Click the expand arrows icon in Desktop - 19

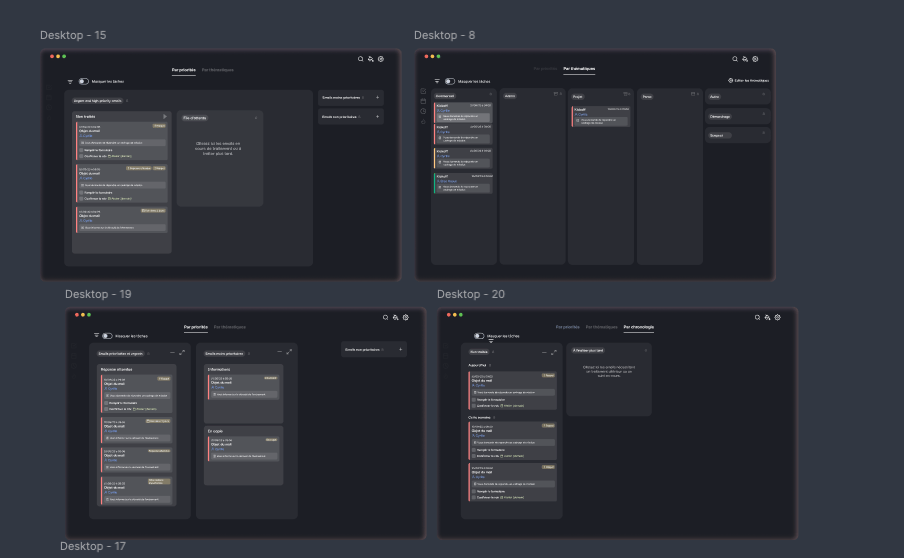183,352
